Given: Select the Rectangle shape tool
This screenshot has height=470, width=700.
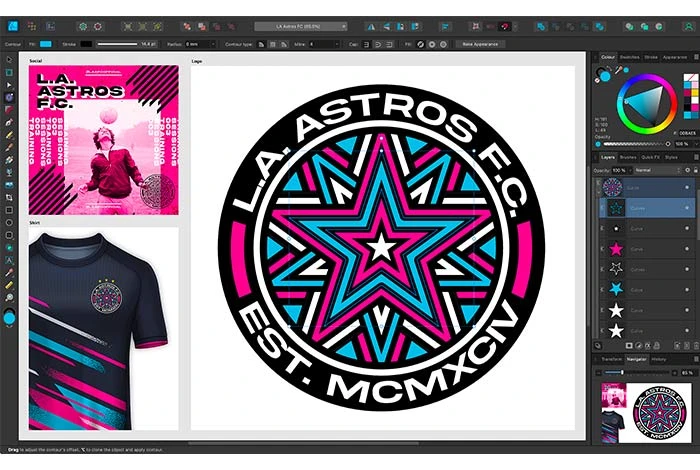Looking at the screenshot, I should coord(9,210).
